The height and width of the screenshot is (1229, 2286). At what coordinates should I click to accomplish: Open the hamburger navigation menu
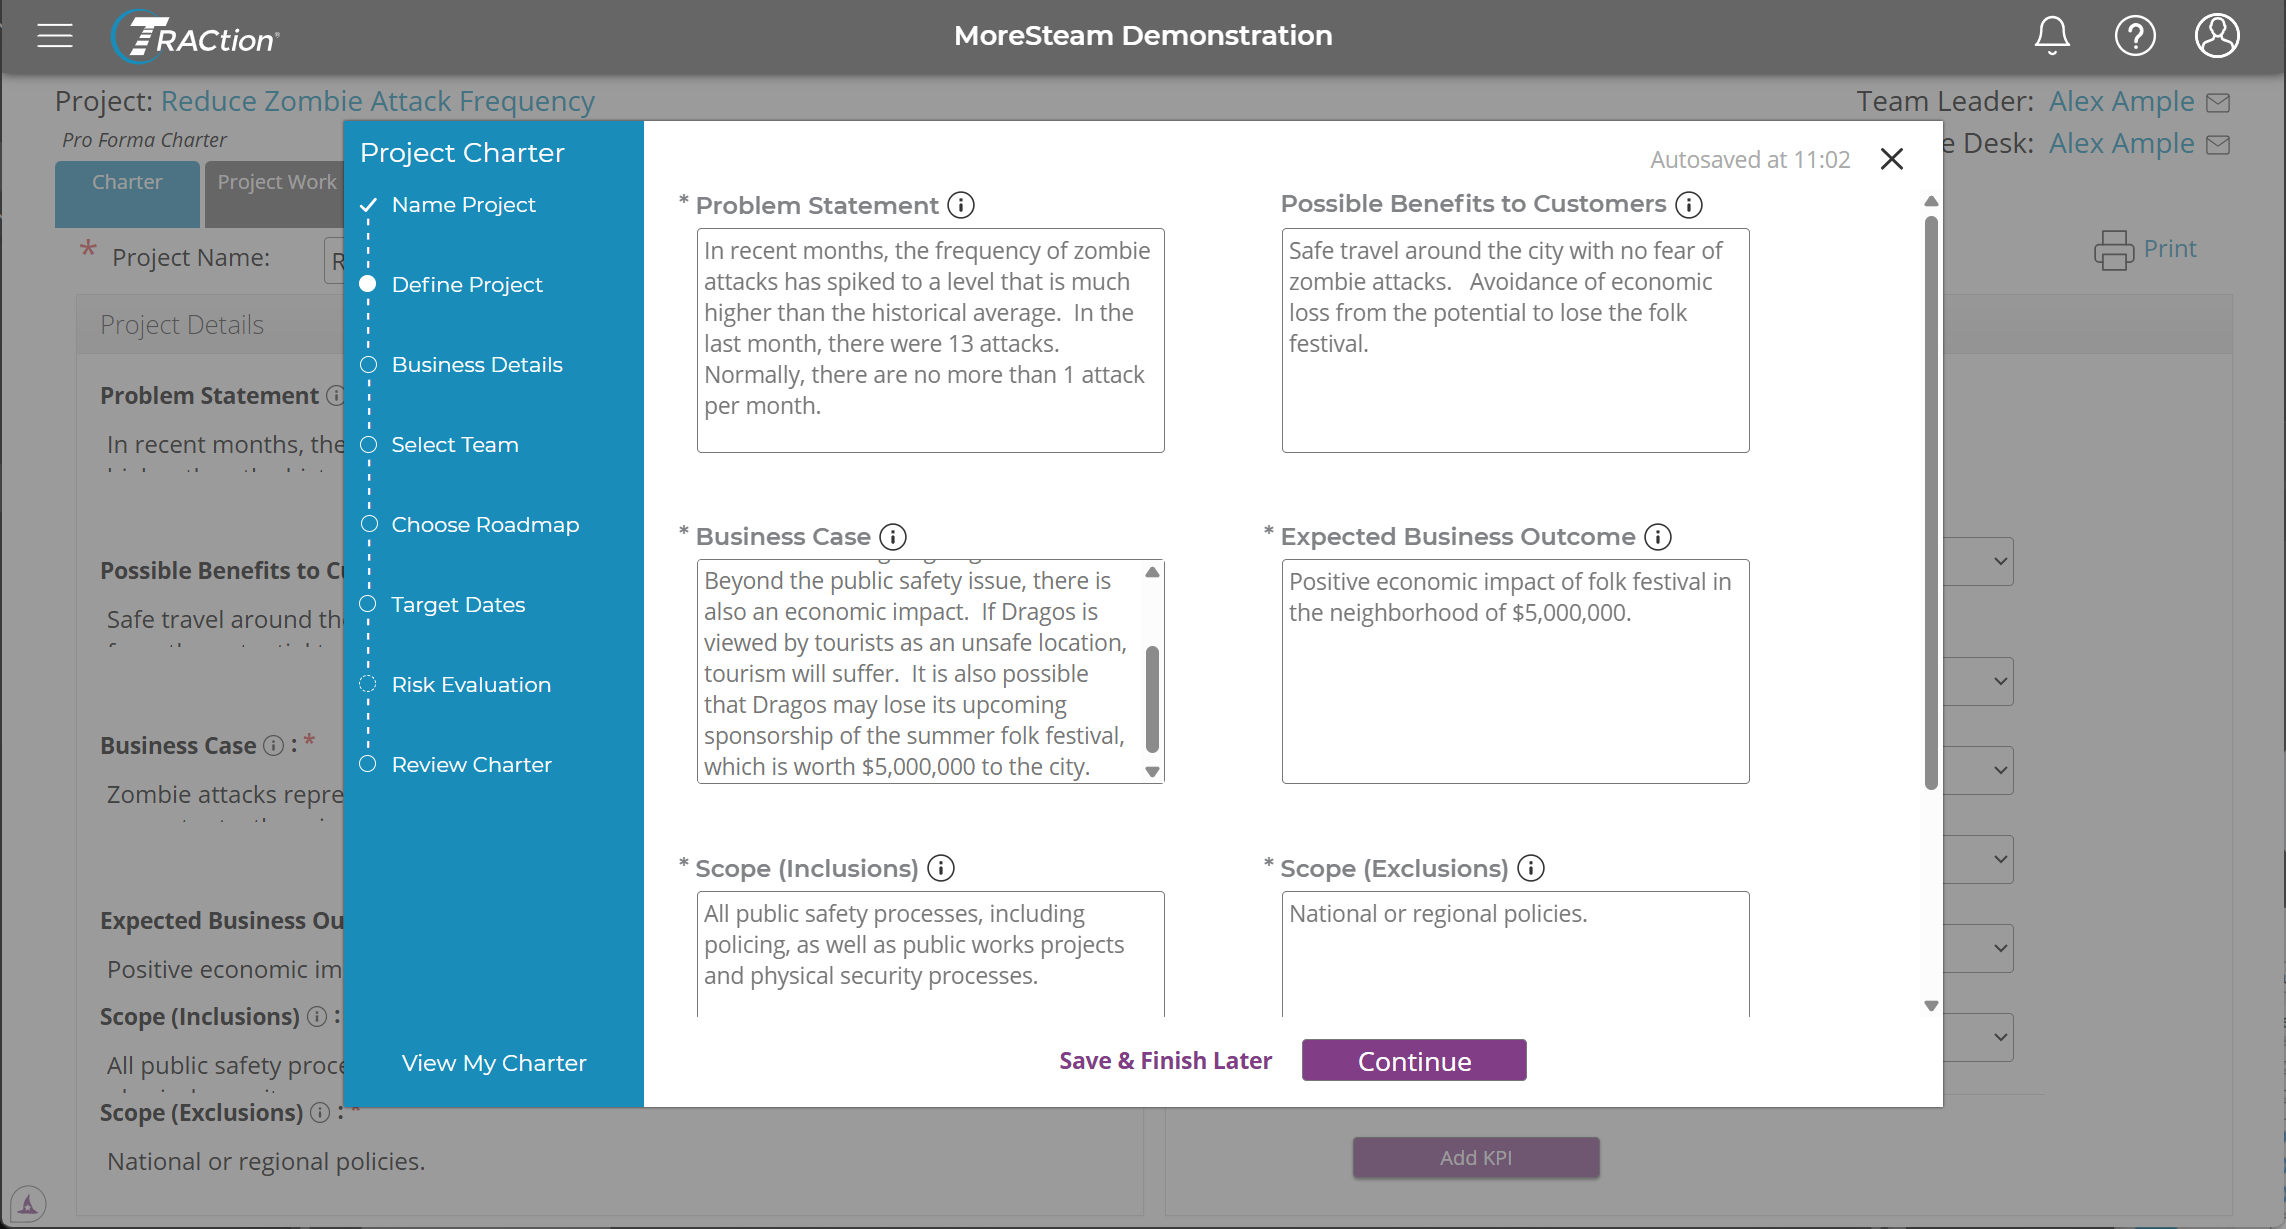click(x=55, y=36)
